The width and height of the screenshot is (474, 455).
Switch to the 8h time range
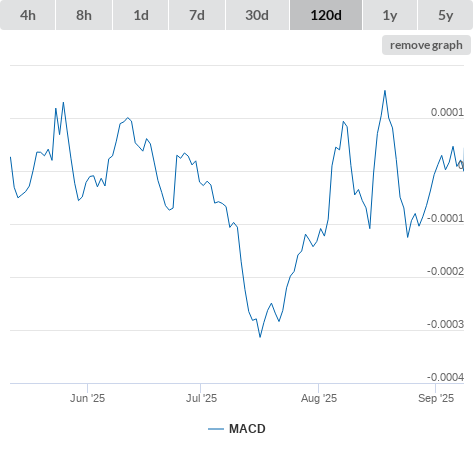point(84,15)
